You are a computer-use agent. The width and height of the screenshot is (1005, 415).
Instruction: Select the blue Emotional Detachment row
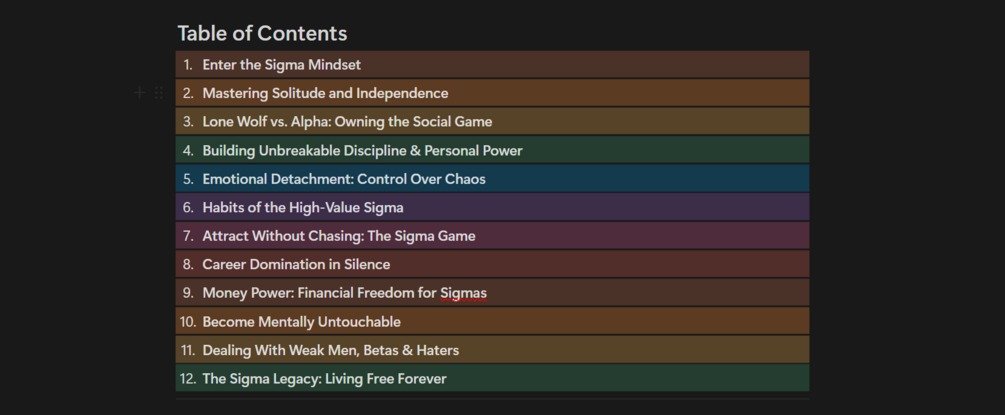pyautogui.click(x=343, y=179)
